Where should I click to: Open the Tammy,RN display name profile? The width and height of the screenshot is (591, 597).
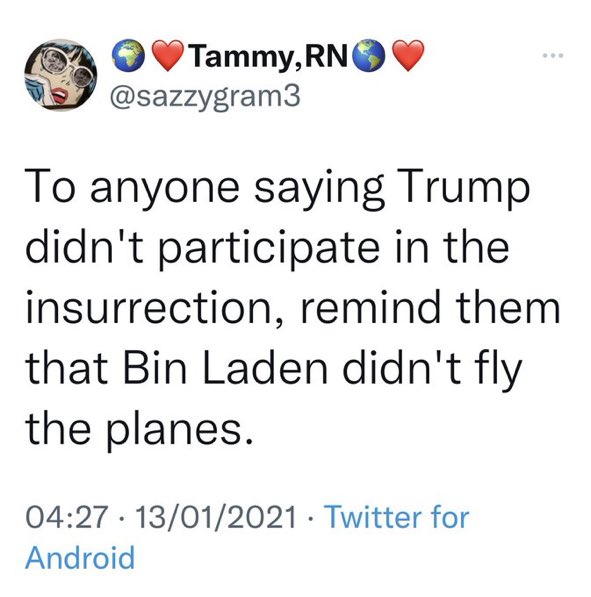(x=270, y=57)
